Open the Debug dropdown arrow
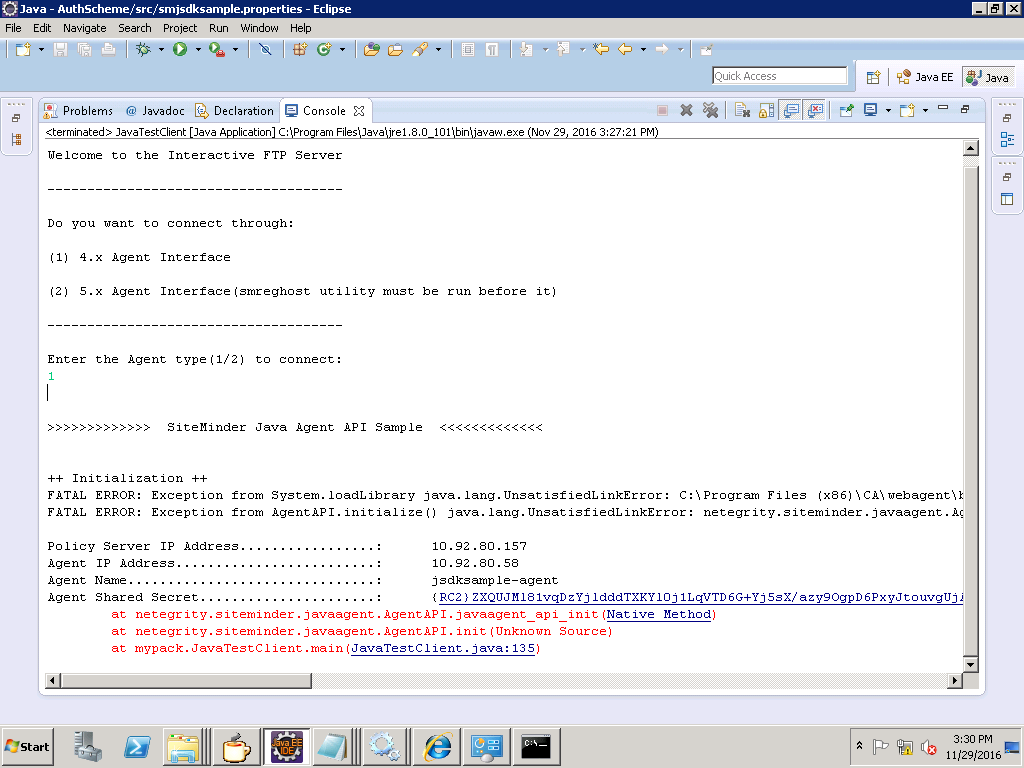 [161, 50]
